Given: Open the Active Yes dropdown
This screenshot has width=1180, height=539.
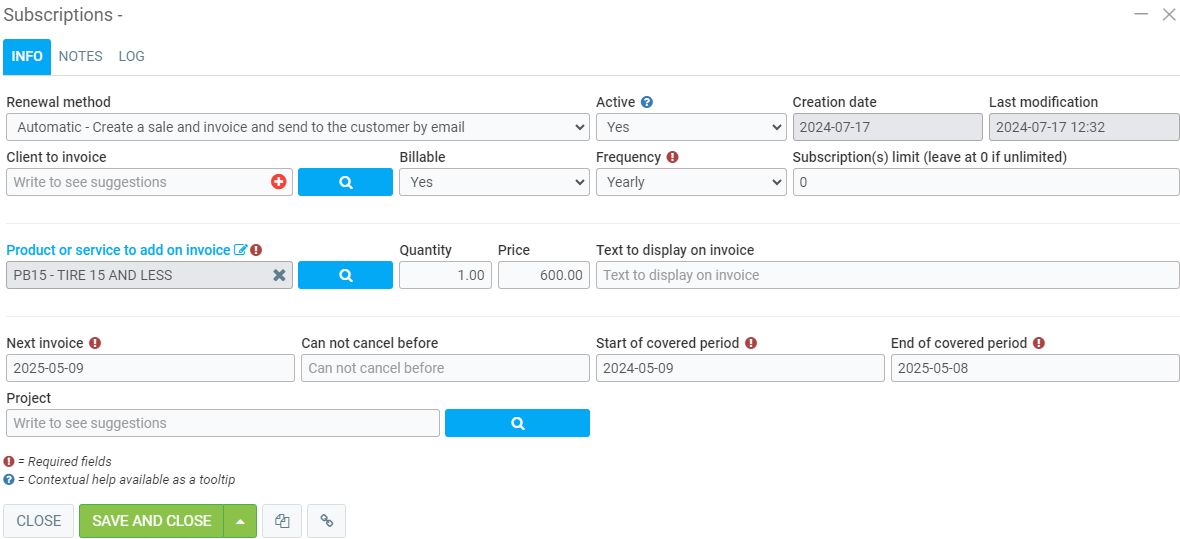Looking at the screenshot, I should (690, 127).
